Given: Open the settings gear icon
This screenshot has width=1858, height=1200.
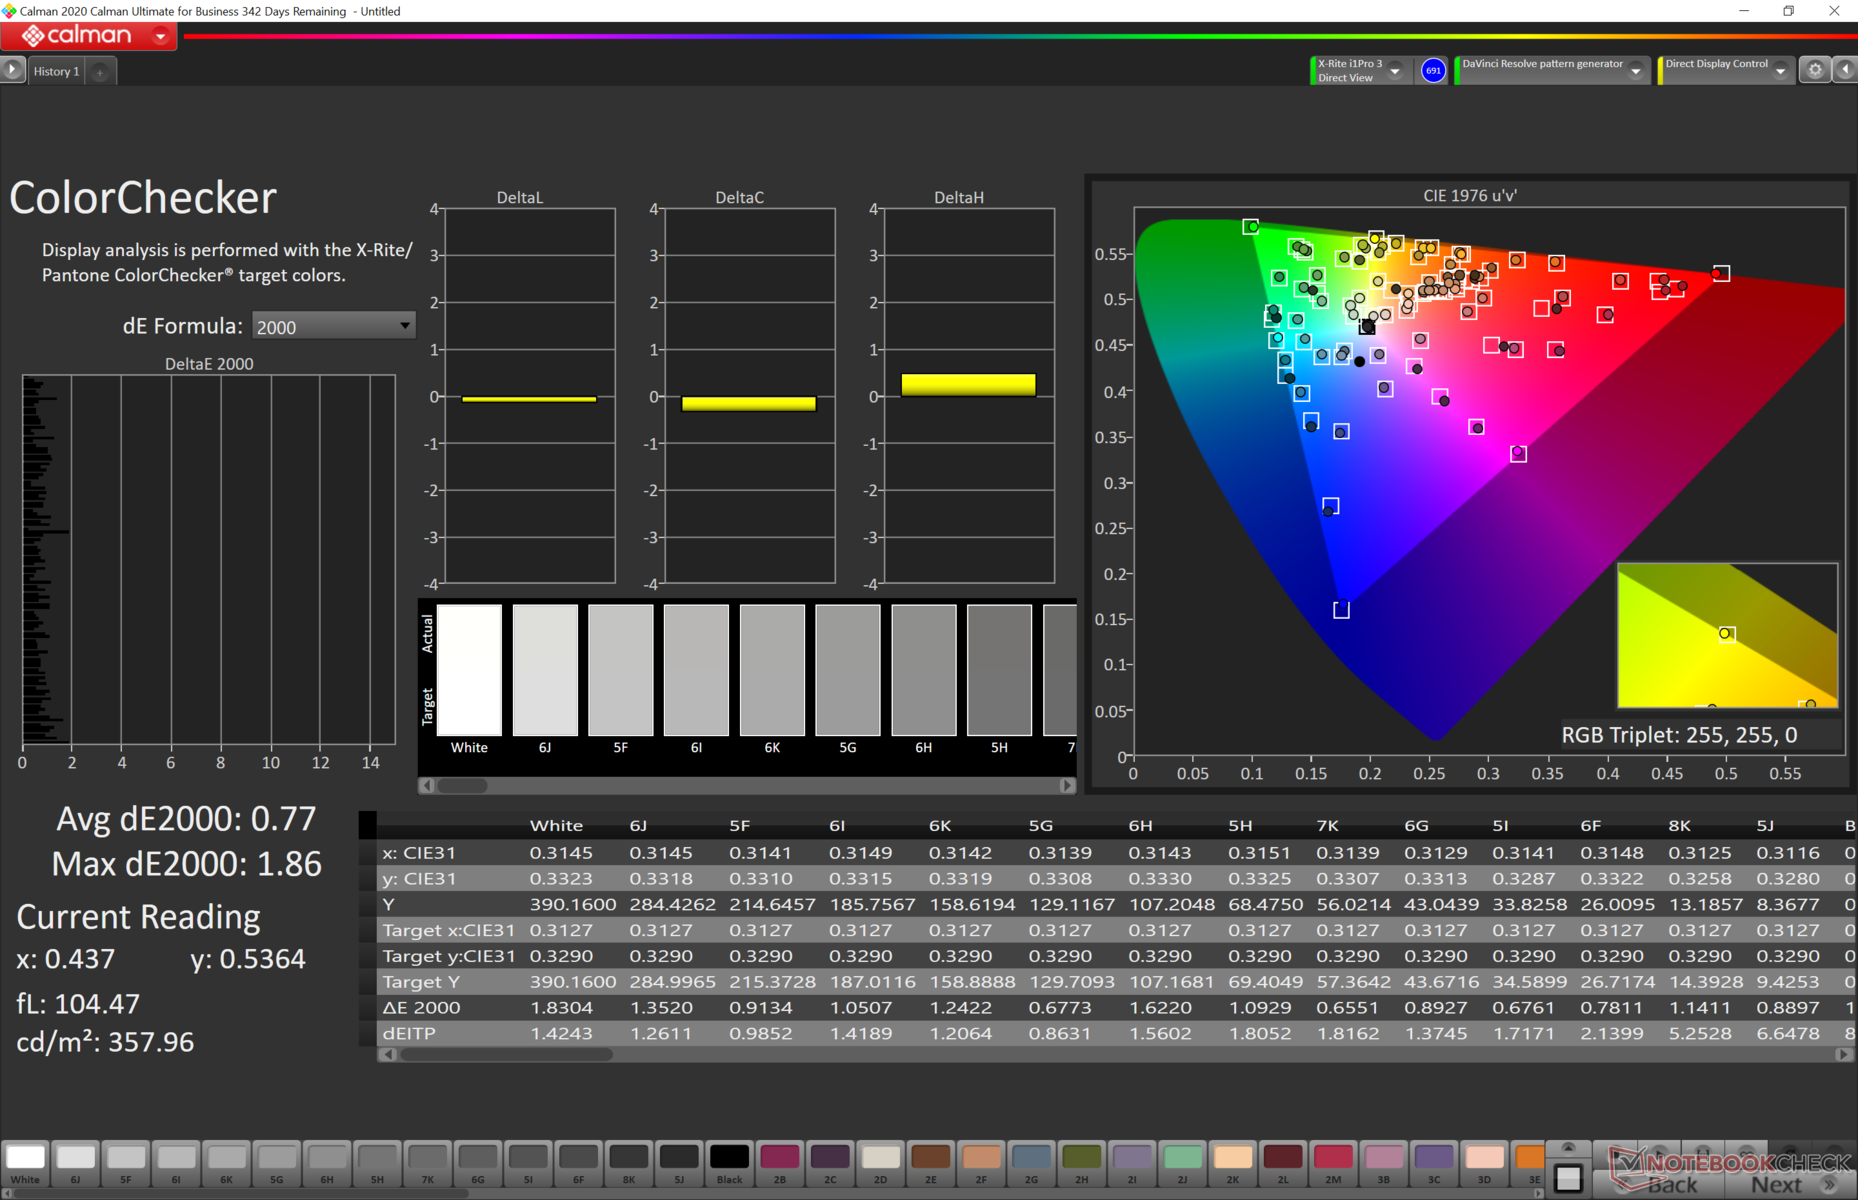Looking at the screenshot, I should coord(1815,70).
